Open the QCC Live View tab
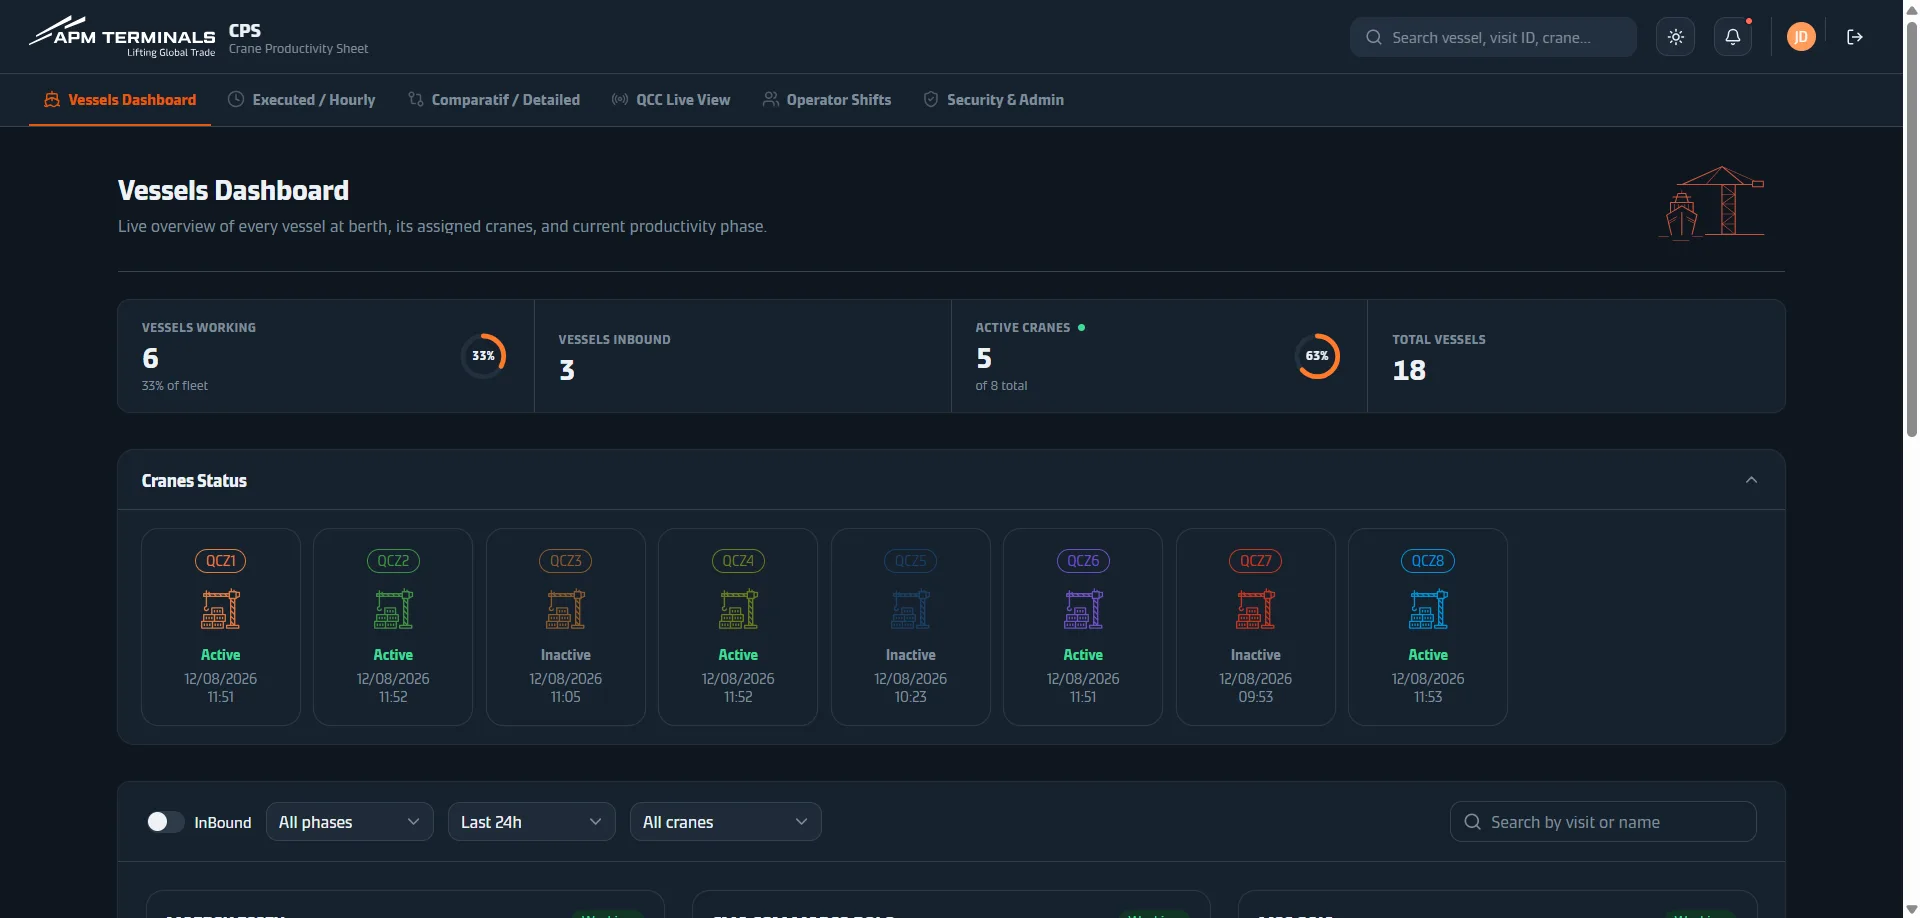 pos(671,100)
